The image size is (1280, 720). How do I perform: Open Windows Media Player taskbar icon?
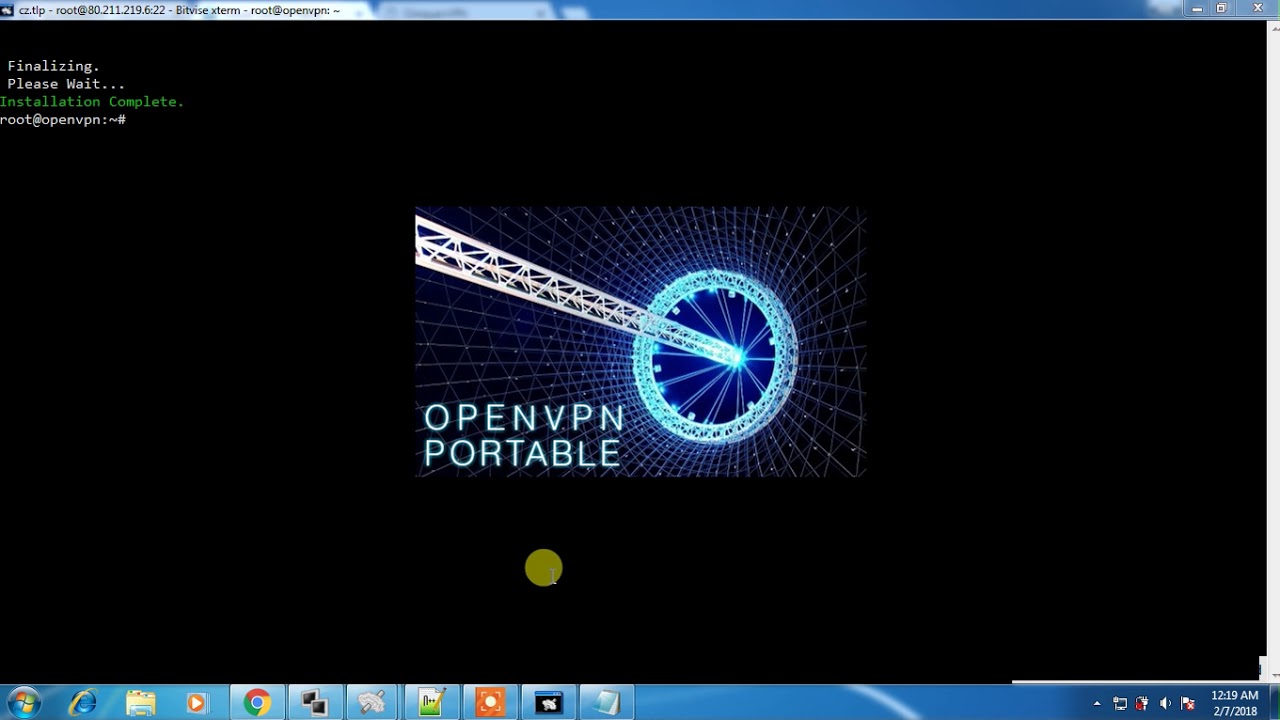click(x=196, y=703)
